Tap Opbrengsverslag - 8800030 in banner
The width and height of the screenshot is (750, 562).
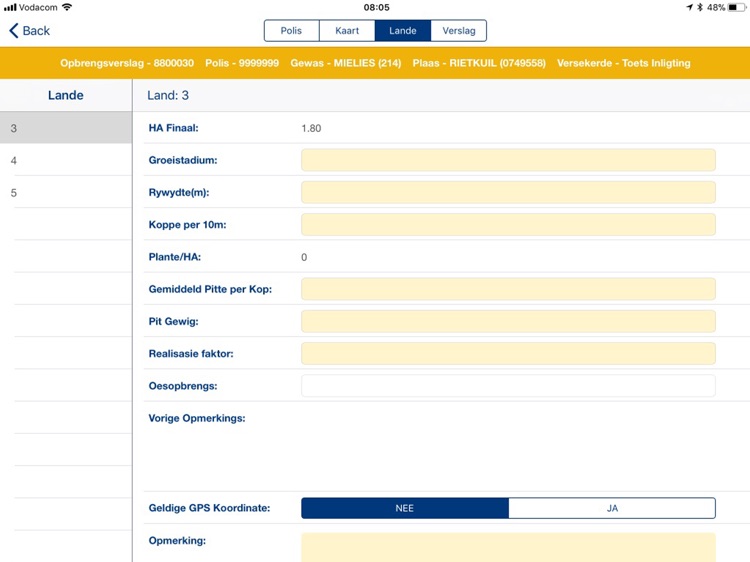point(127,63)
